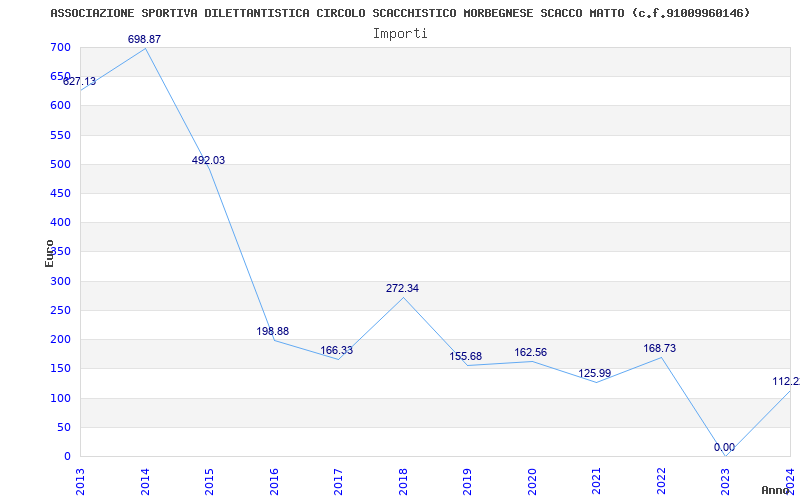Viewport: 800px width, 500px height.
Task: Click the 200 y-axis tick label
Action: [60, 339]
